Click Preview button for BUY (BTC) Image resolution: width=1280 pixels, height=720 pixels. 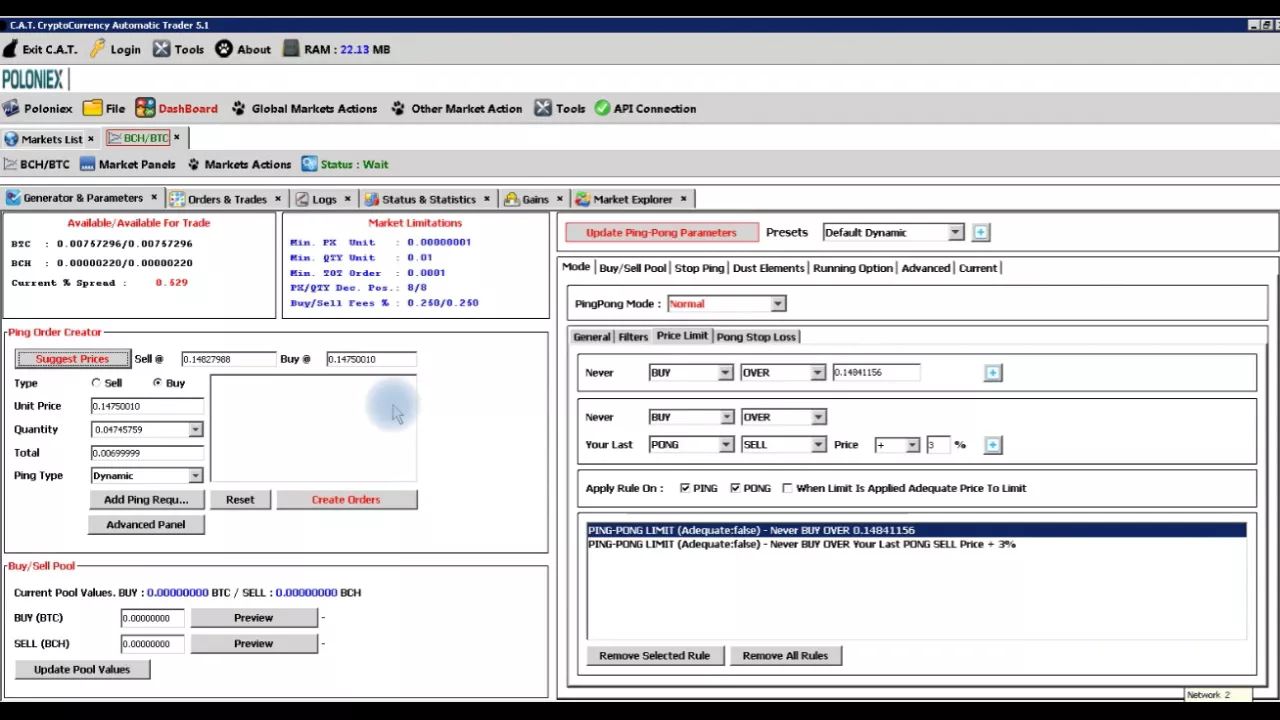(x=253, y=618)
